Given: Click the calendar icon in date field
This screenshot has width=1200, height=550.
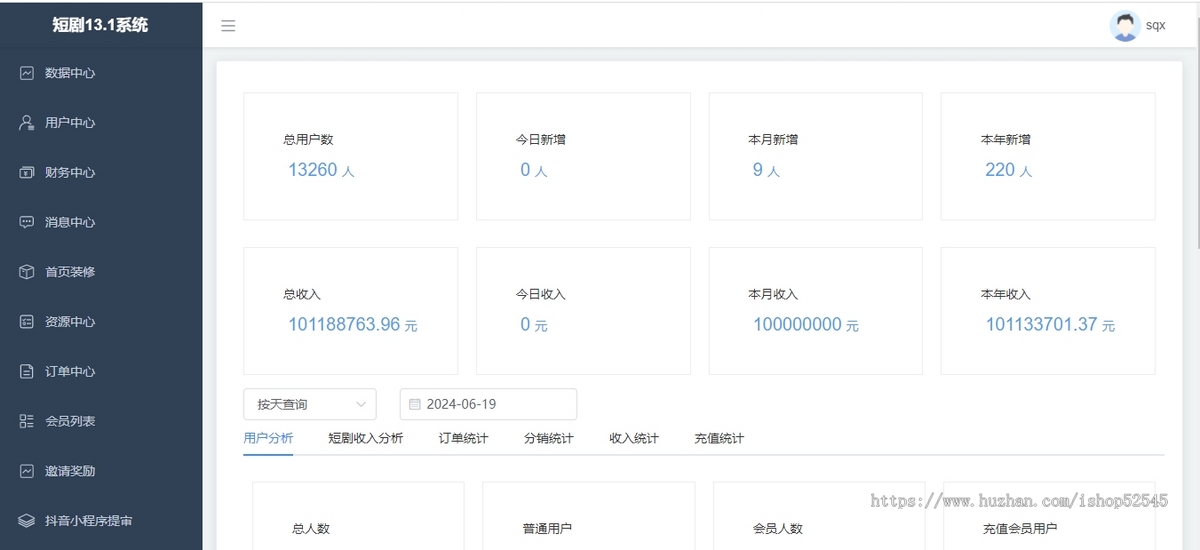Looking at the screenshot, I should coord(415,404).
